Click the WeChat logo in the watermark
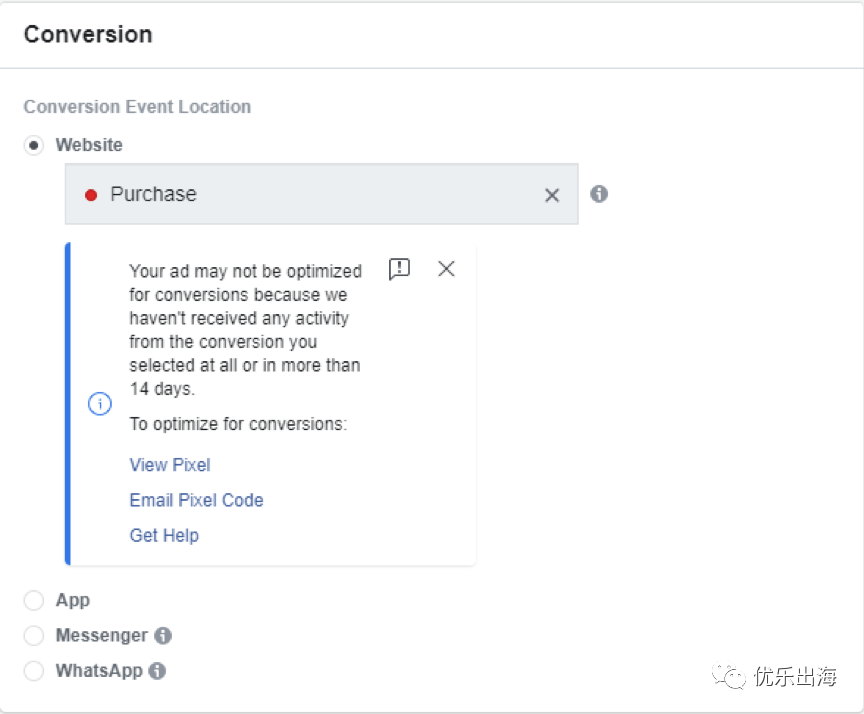The image size is (864, 714). click(730, 677)
